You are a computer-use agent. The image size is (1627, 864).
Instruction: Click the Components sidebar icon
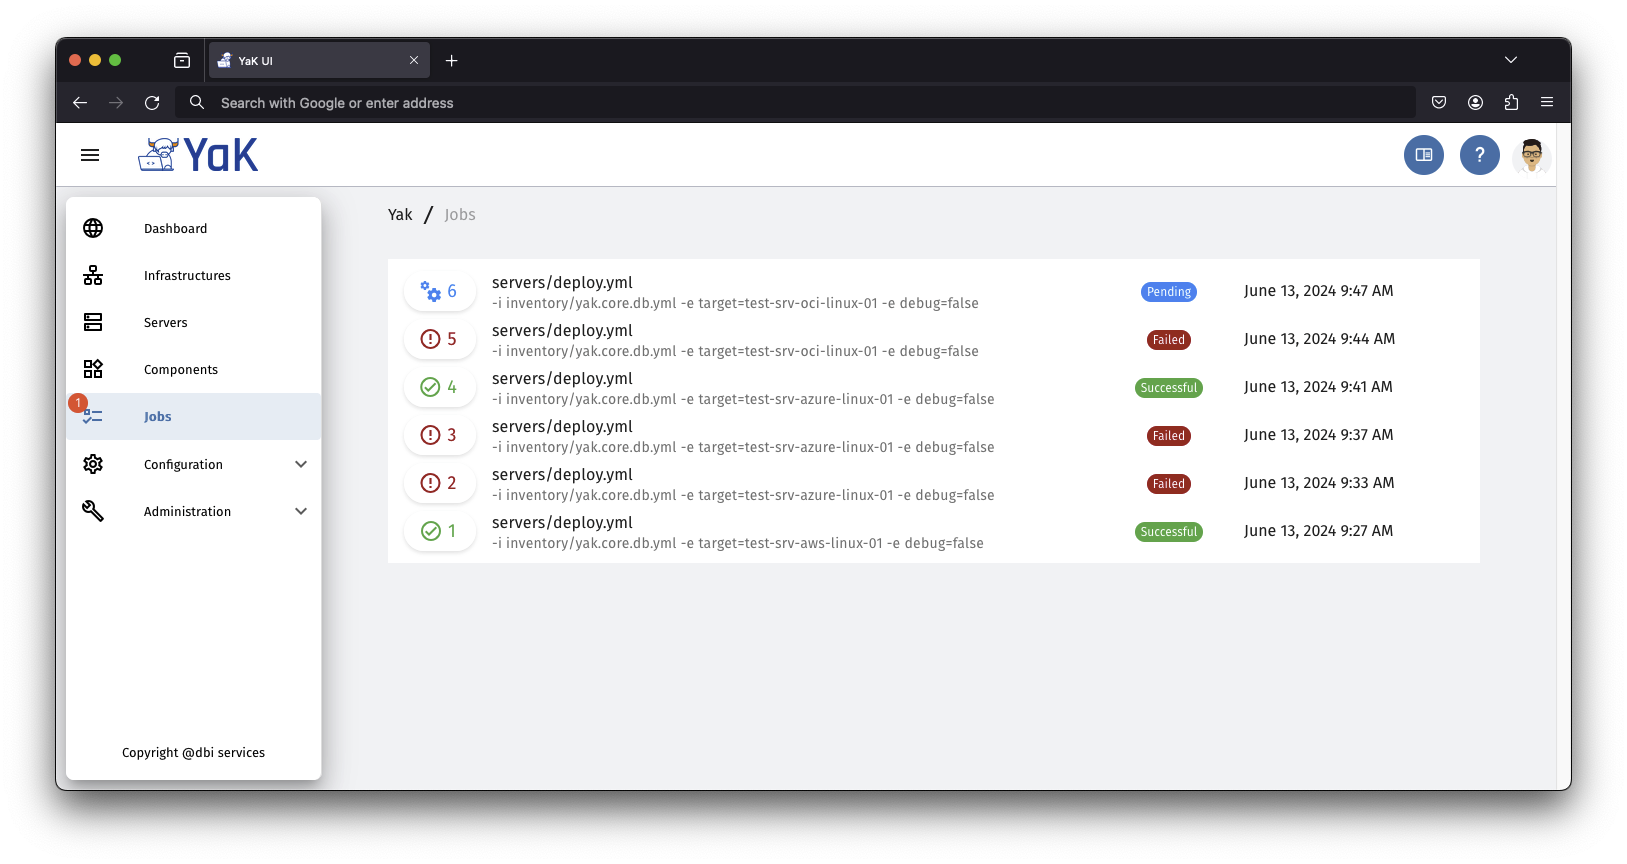coord(93,369)
